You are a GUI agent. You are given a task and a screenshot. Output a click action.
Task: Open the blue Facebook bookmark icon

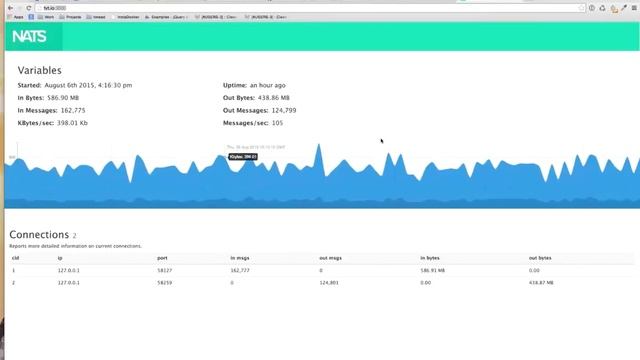(31, 17)
